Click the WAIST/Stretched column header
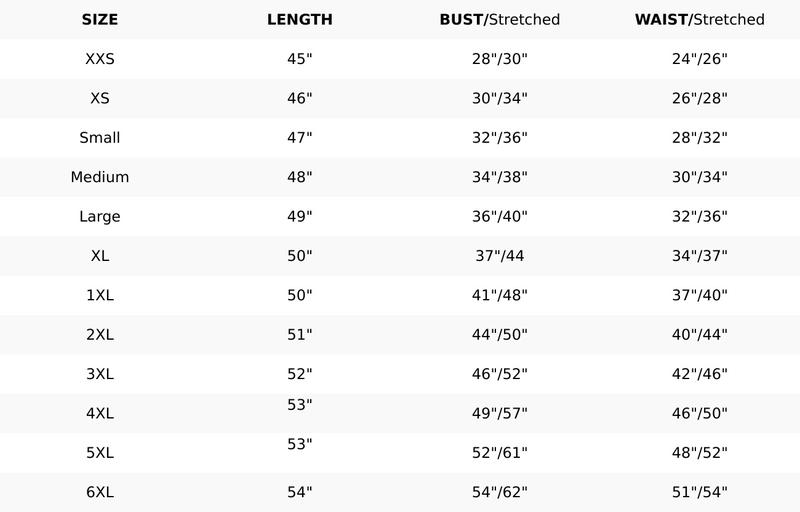Image resolution: width=800 pixels, height=512 pixels. [x=700, y=19]
